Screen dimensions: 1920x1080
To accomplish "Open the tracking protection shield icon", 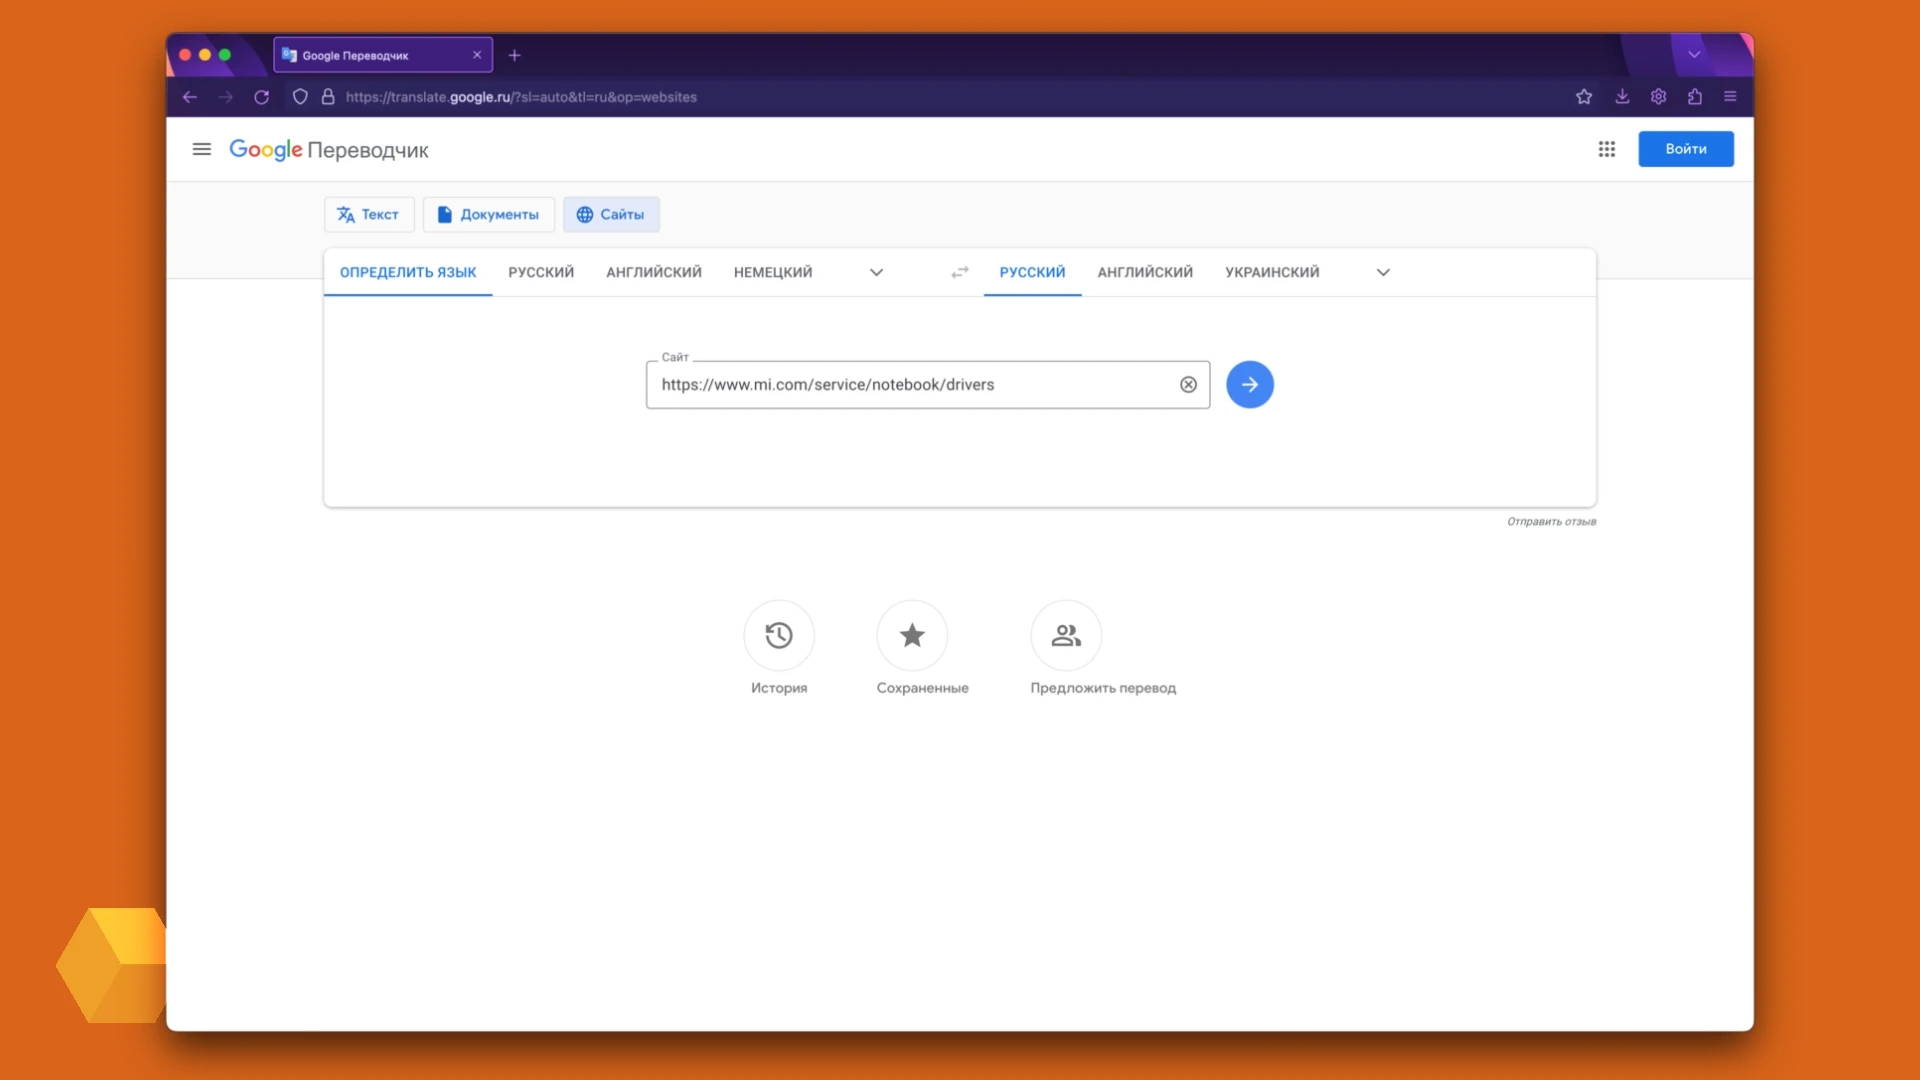I will tap(300, 97).
